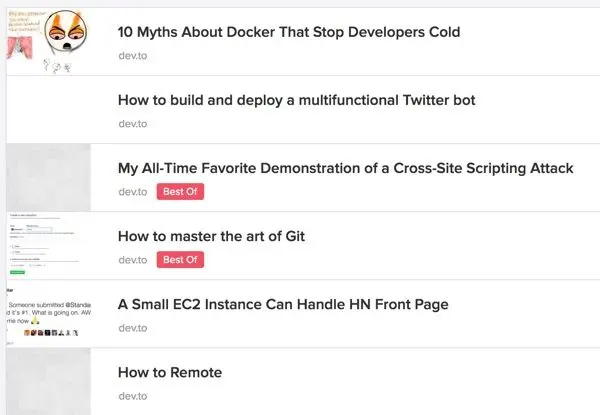The width and height of the screenshot is (600, 415).
Task: Click the tweet screenshot thumbnail beside the EC2 article
Action: click(x=48, y=313)
